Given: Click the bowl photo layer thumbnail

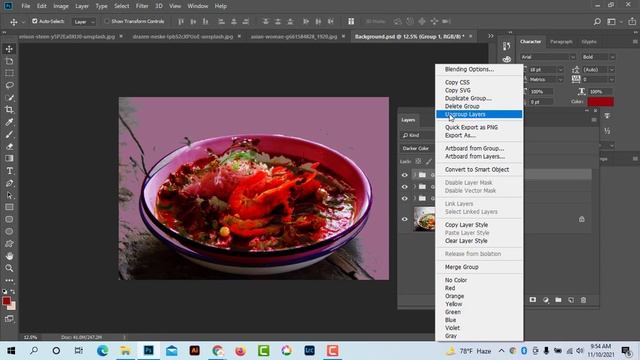Looking at the screenshot, I should tap(424, 219).
